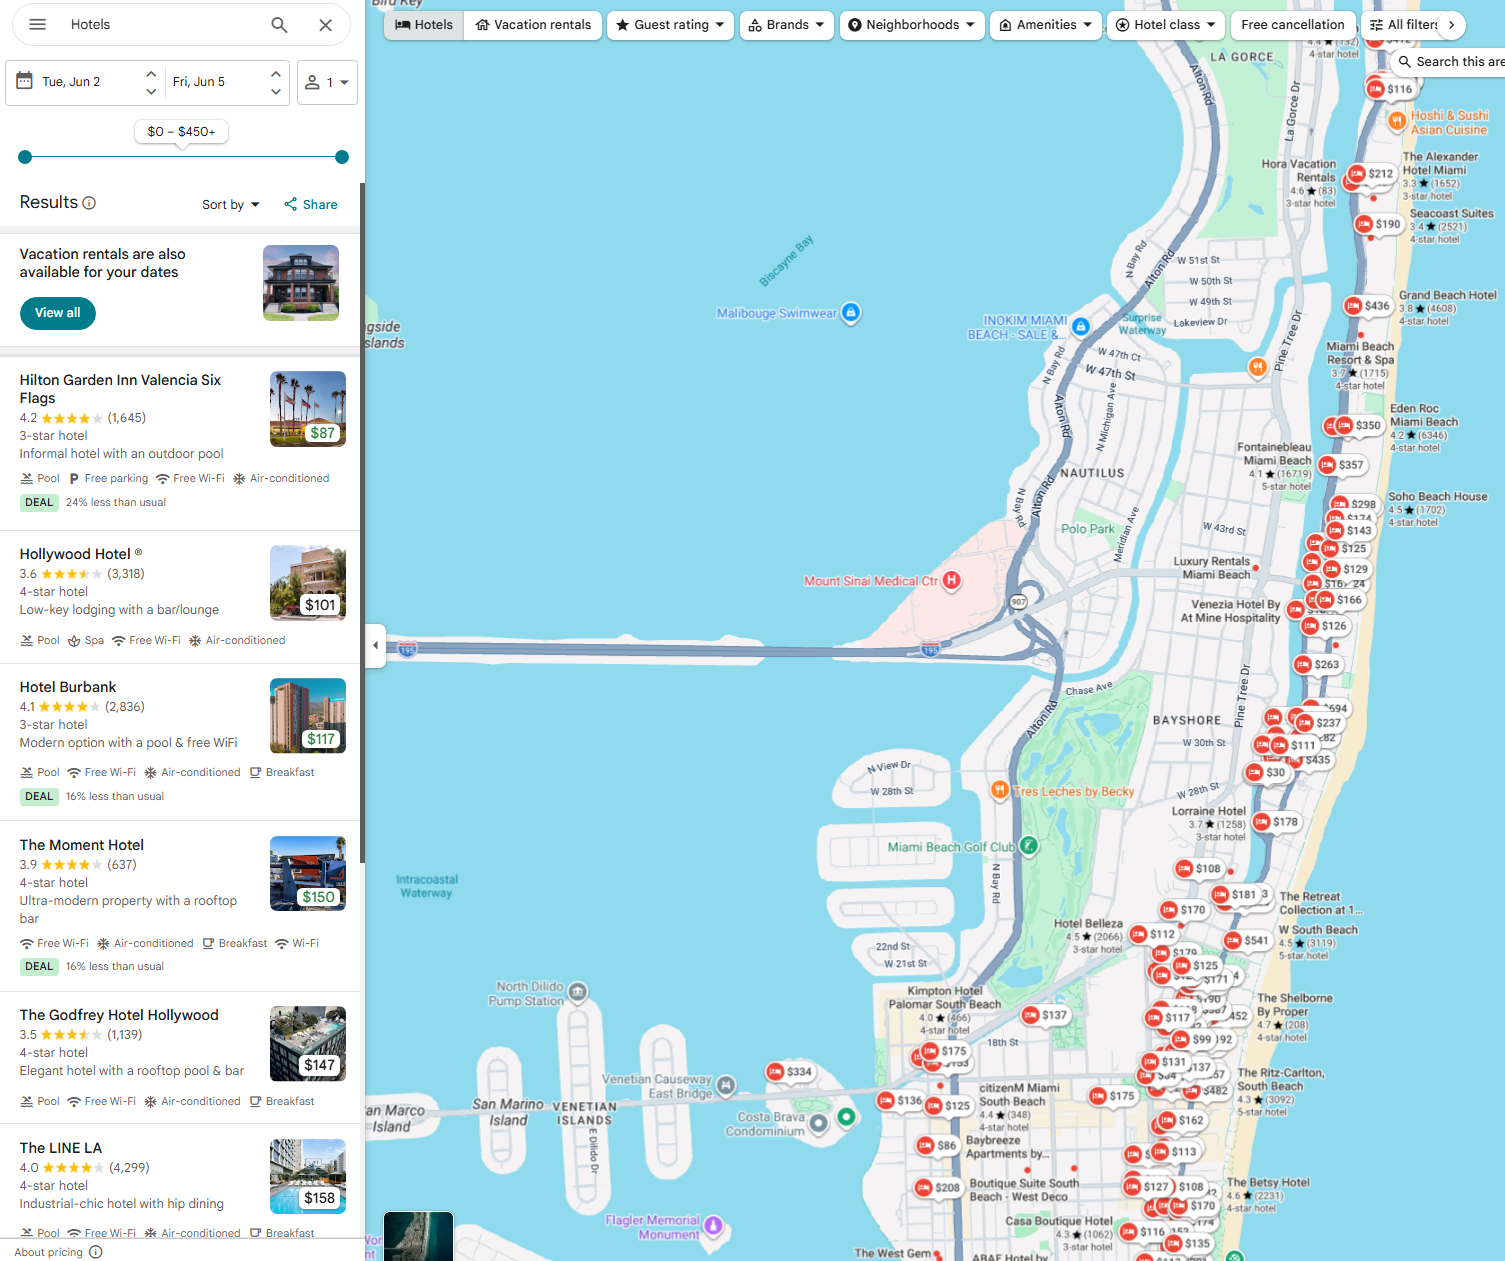Click the minimum price slider handle
The image size is (1505, 1261).
coord(25,157)
